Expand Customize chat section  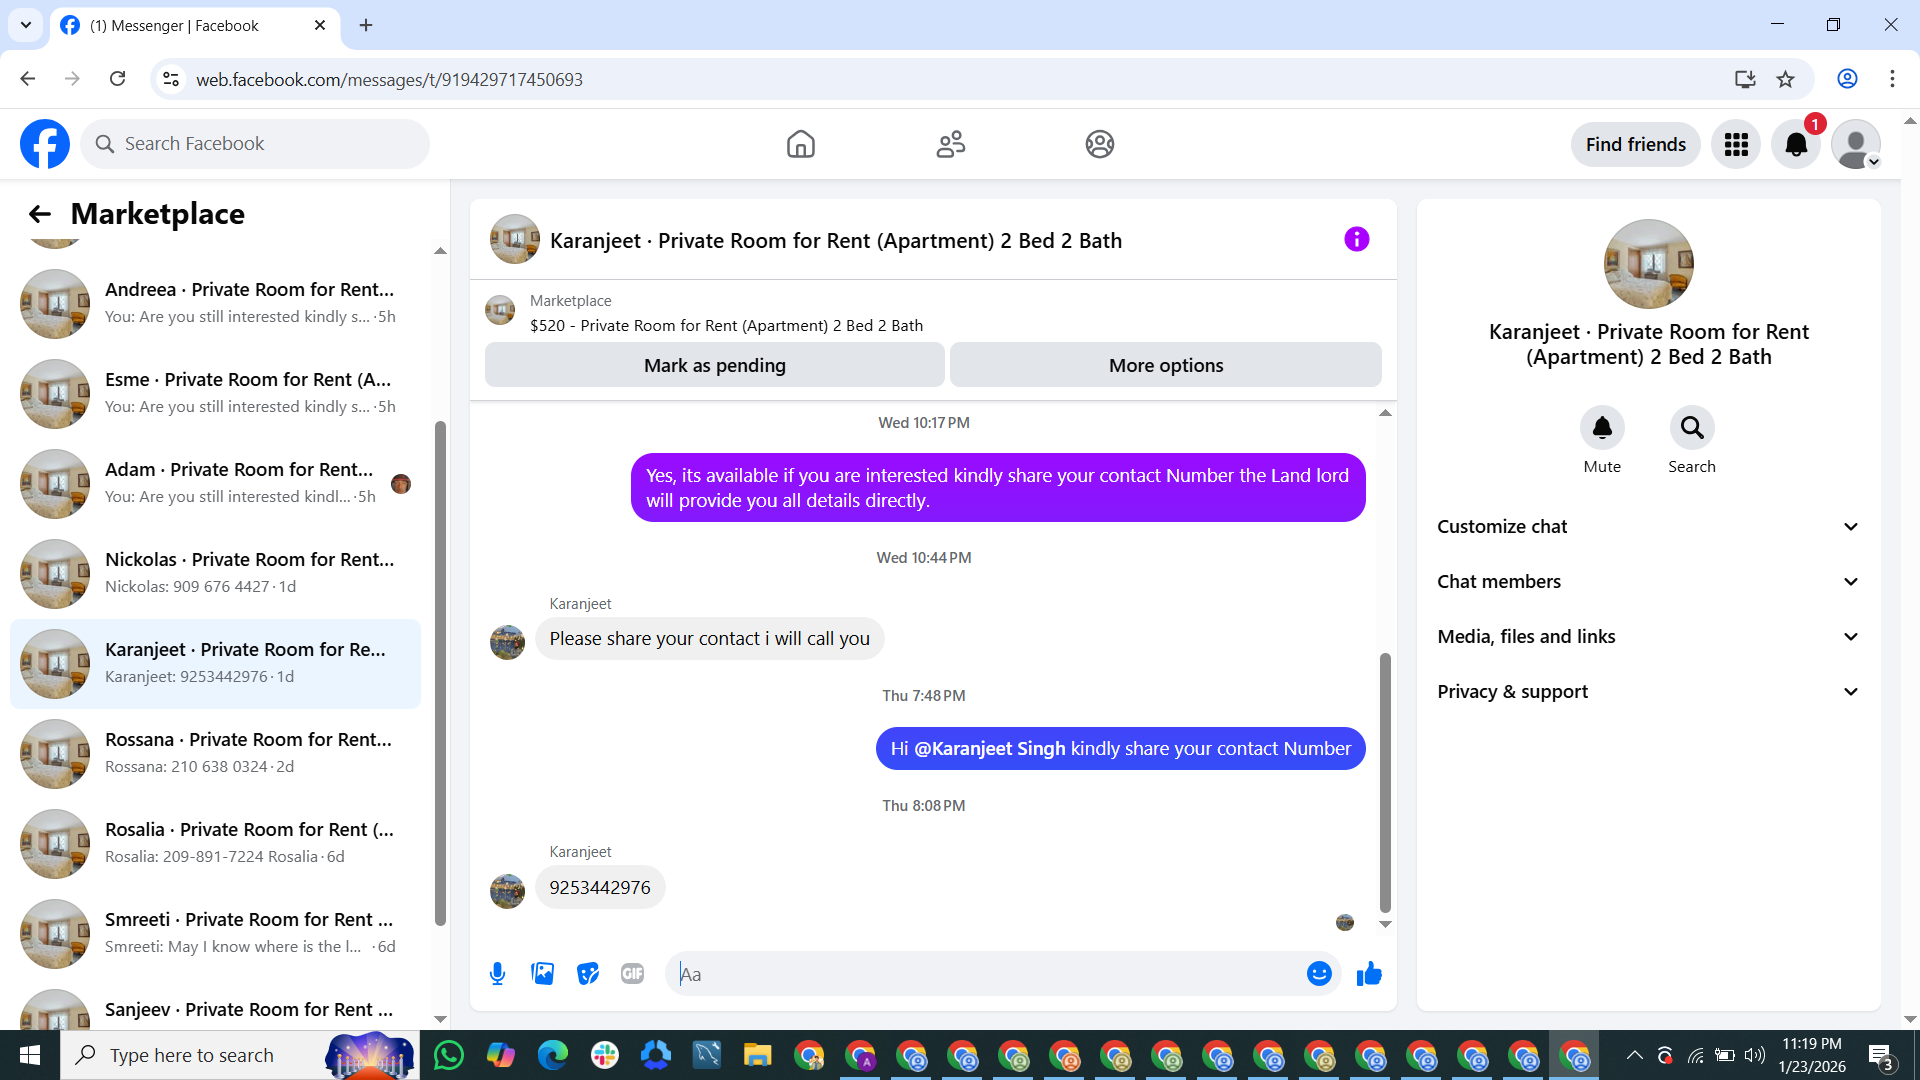tap(1648, 527)
